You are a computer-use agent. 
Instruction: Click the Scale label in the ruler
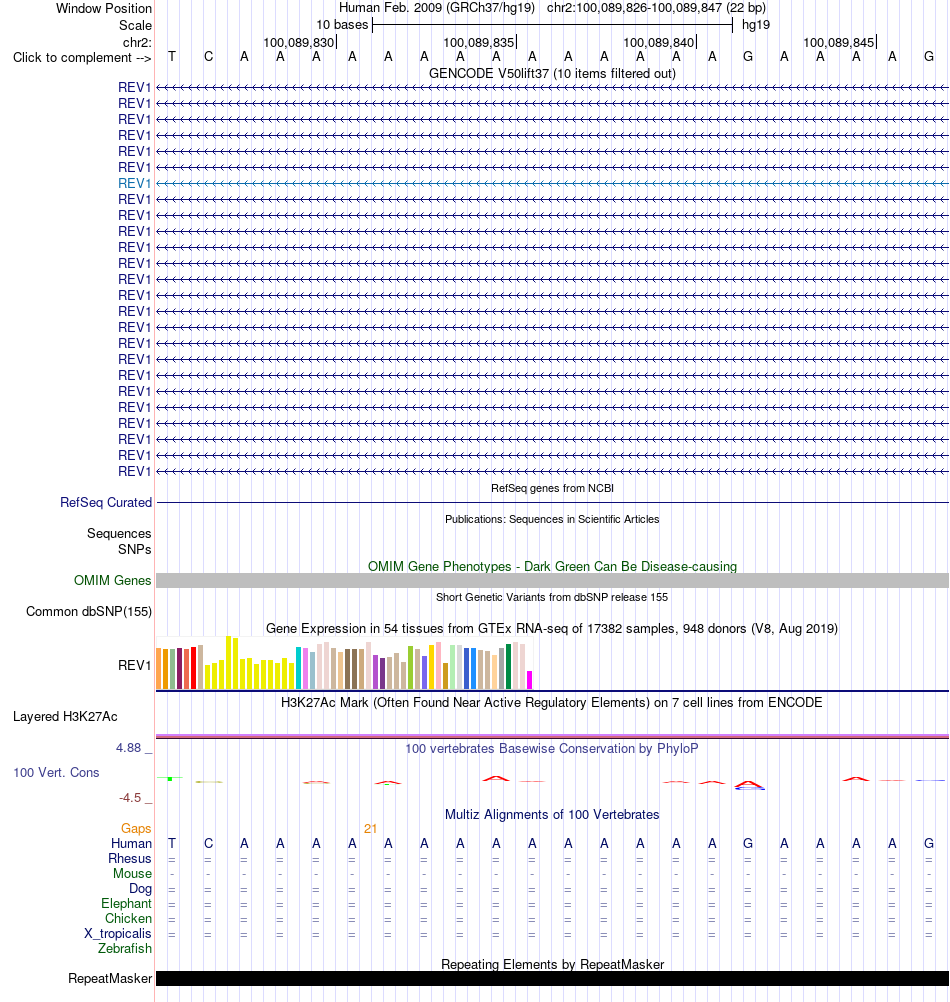(x=135, y=25)
